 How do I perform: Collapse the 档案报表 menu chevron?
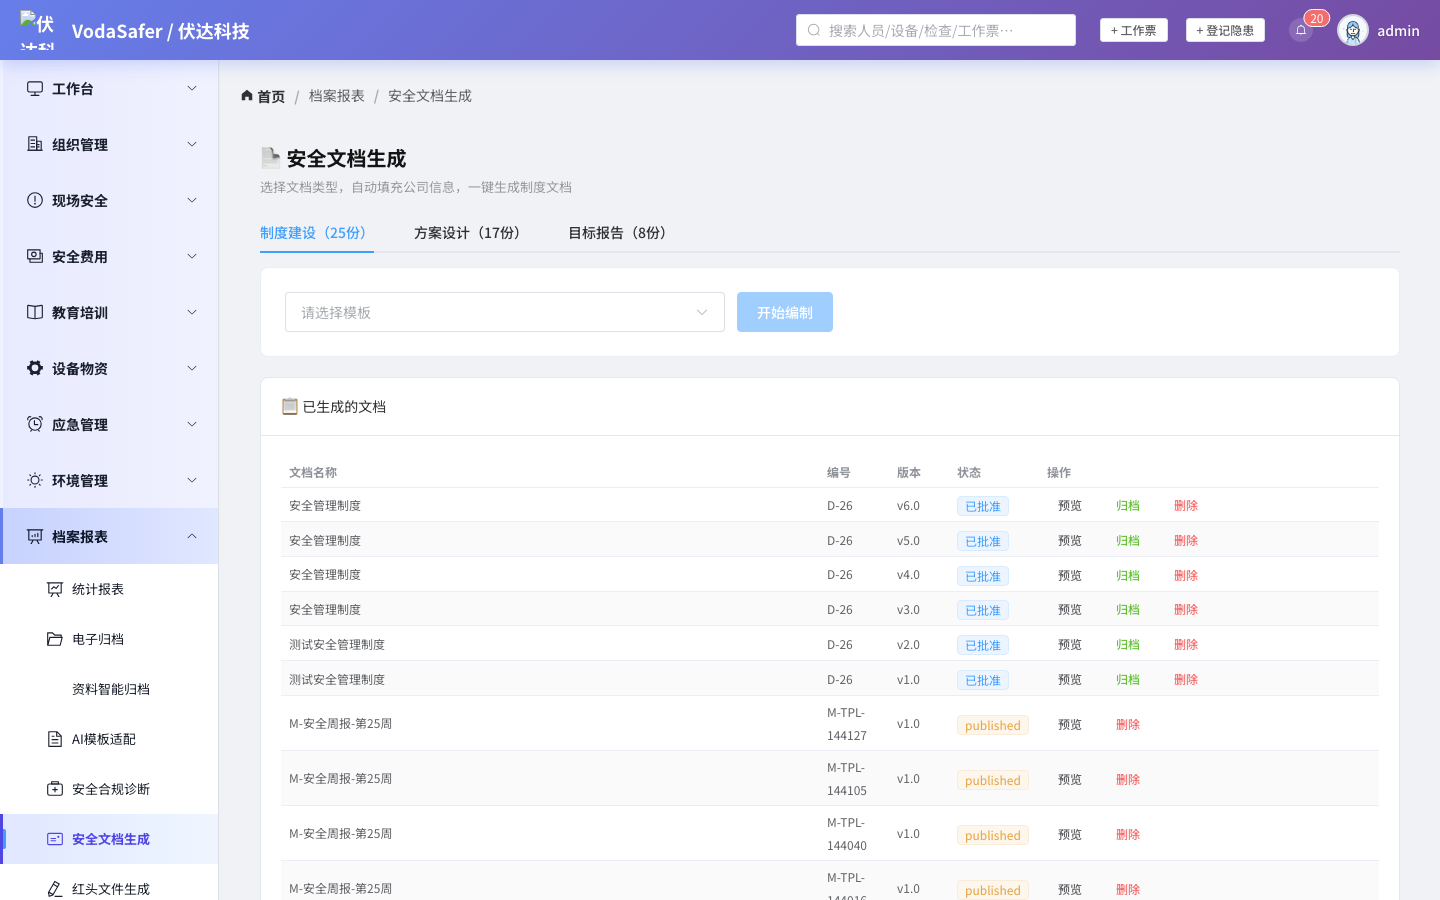point(192,536)
